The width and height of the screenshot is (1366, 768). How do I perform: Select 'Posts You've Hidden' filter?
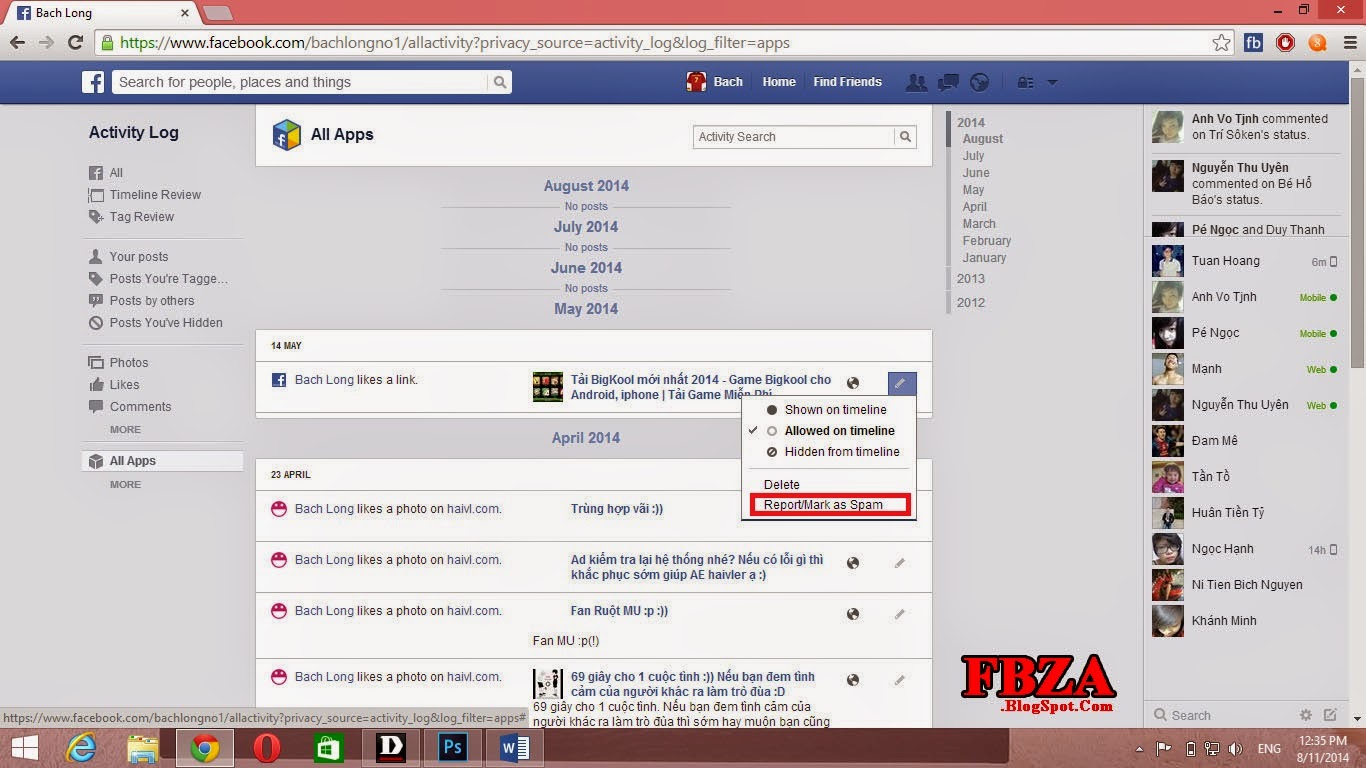tap(166, 323)
